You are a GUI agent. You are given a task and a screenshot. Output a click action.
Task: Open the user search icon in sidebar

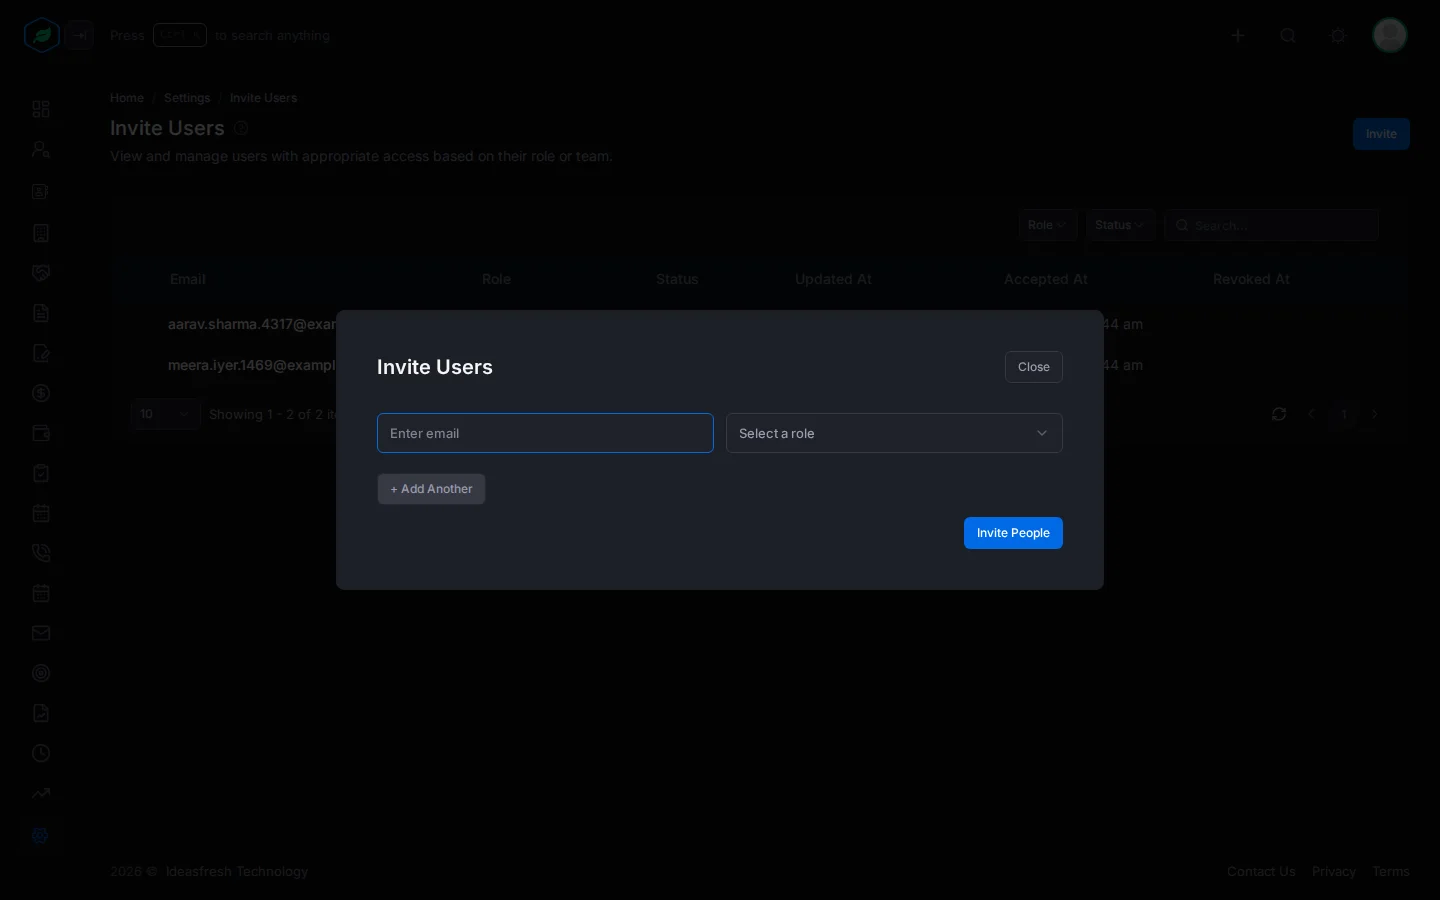pos(41,150)
